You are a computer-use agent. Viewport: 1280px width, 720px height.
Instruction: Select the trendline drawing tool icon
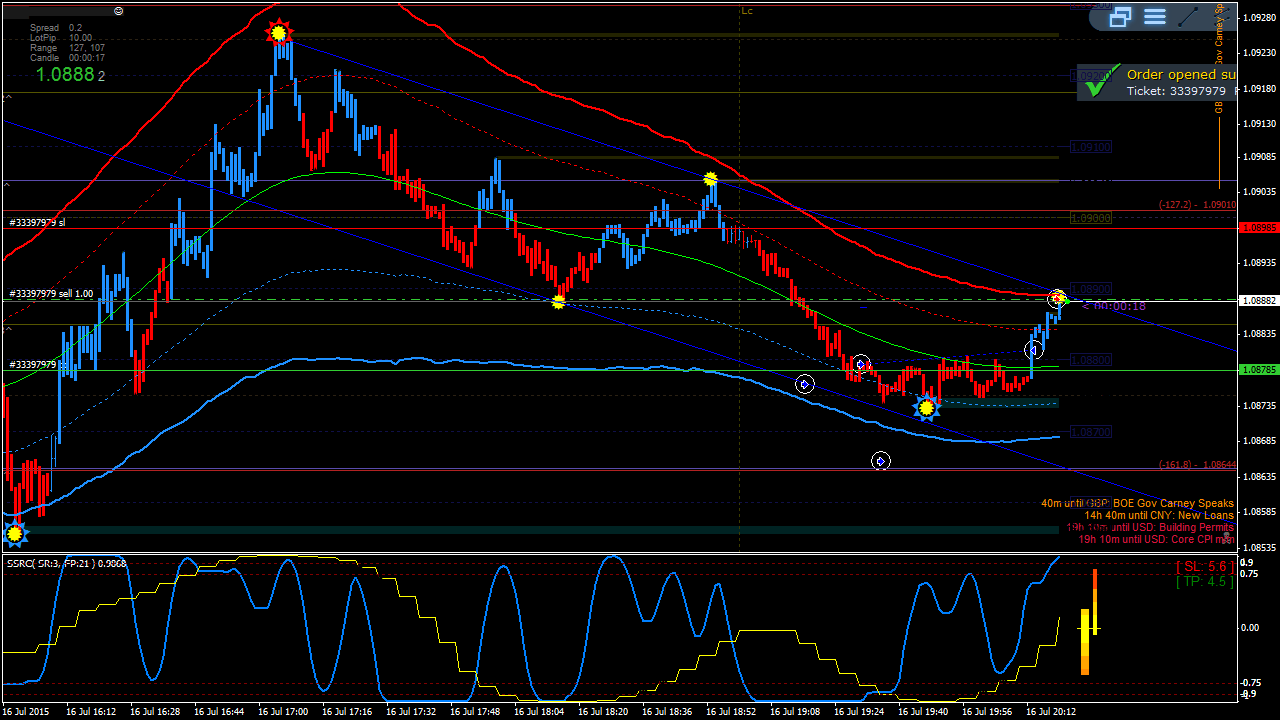[1189, 16]
